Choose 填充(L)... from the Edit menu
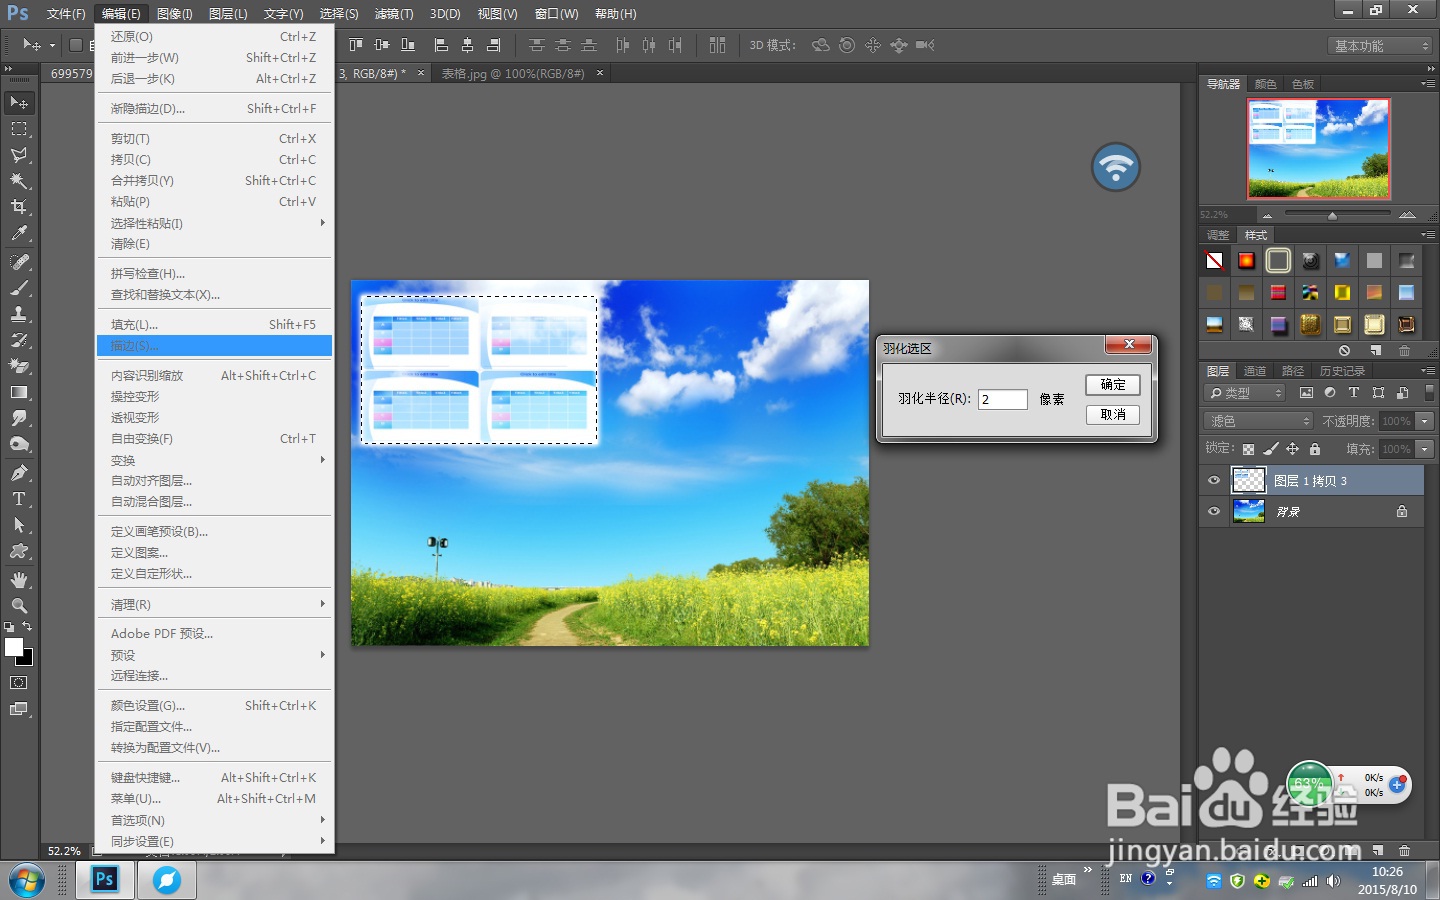The width and height of the screenshot is (1440, 900). [x=214, y=324]
